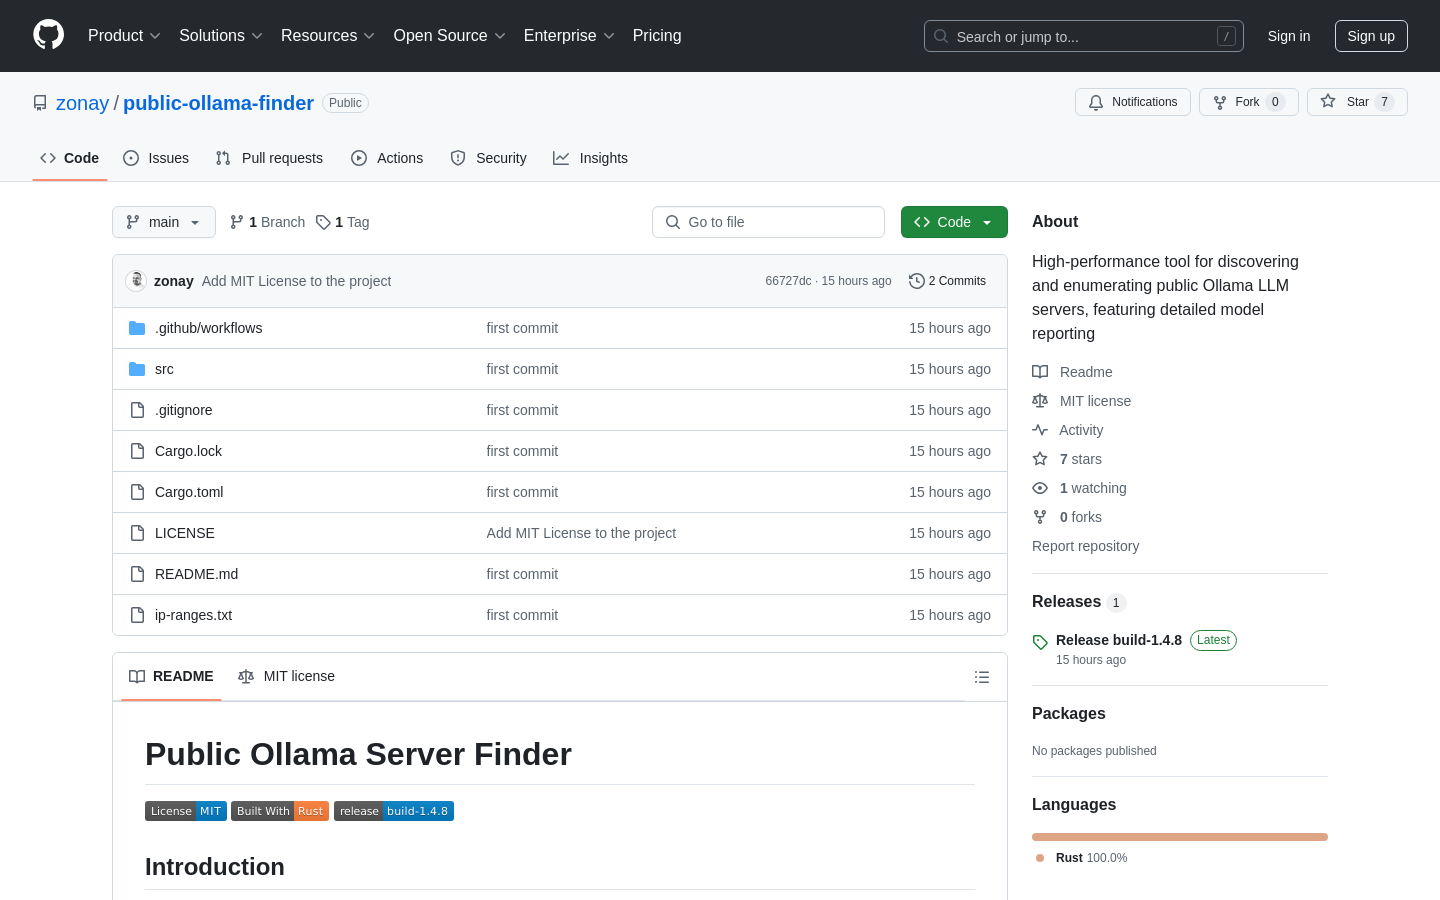Screen dimensions: 1440x900
Task: Click the MIT license scale icon in About
Action: [x=1040, y=401]
